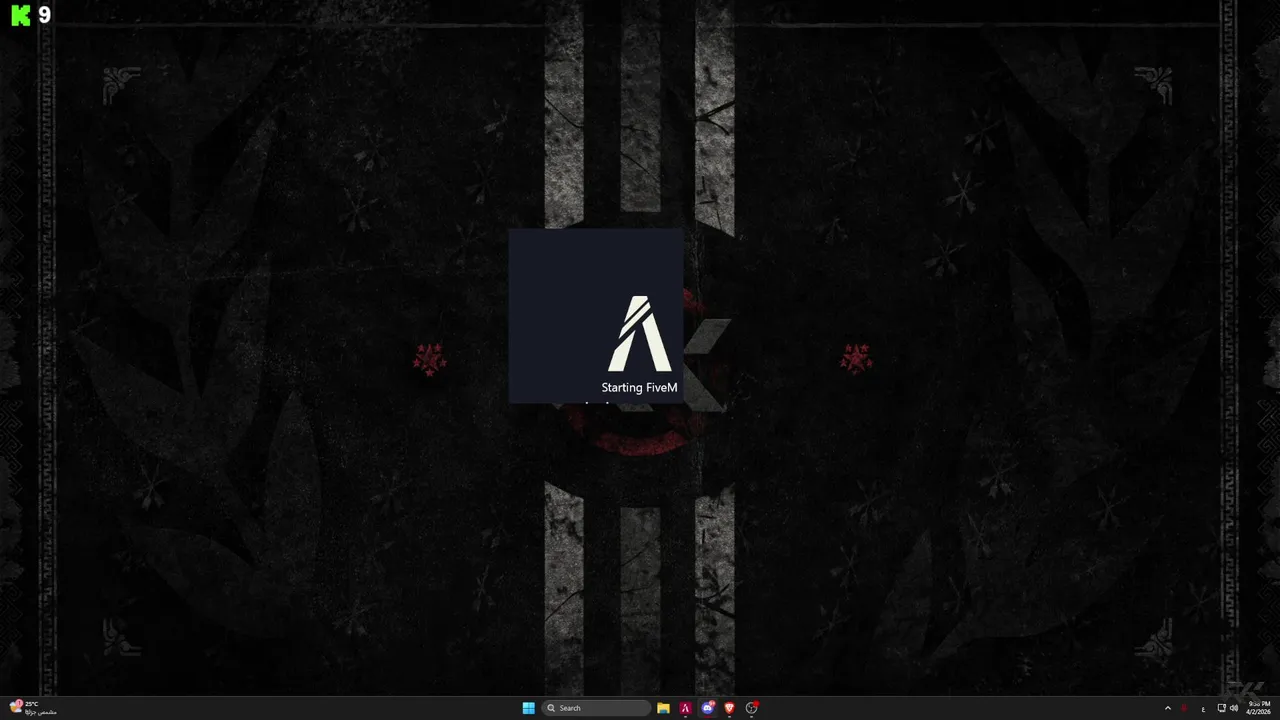Open the weather widget showing 25°C
This screenshot has width=1280, height=720.
pos(32,708)
